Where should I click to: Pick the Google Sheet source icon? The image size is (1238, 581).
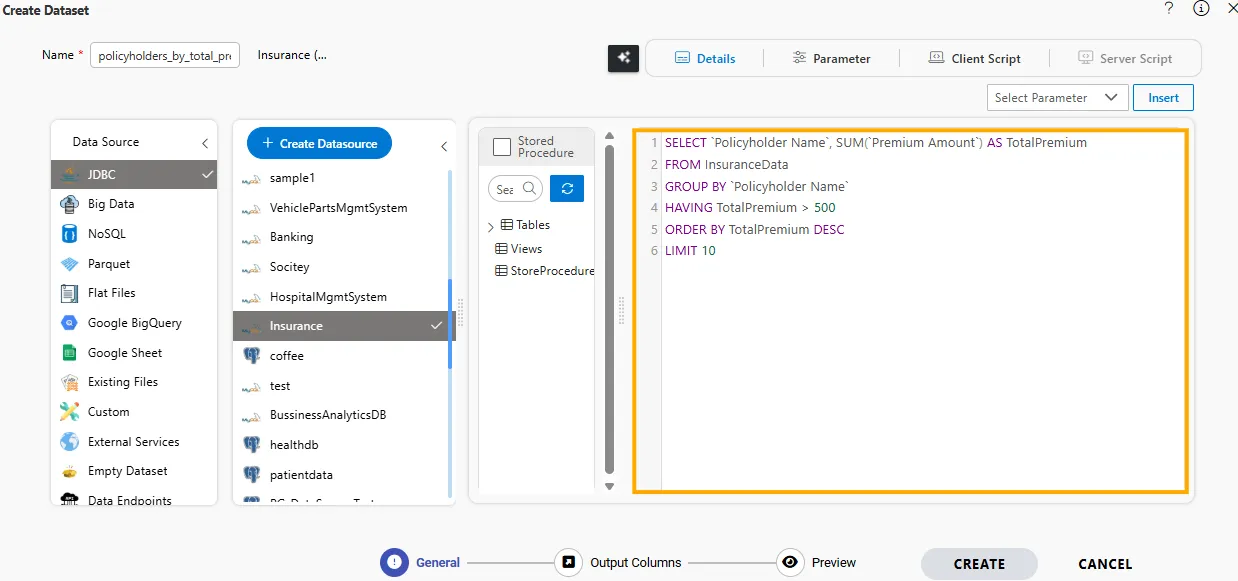(x=69, y=353)
